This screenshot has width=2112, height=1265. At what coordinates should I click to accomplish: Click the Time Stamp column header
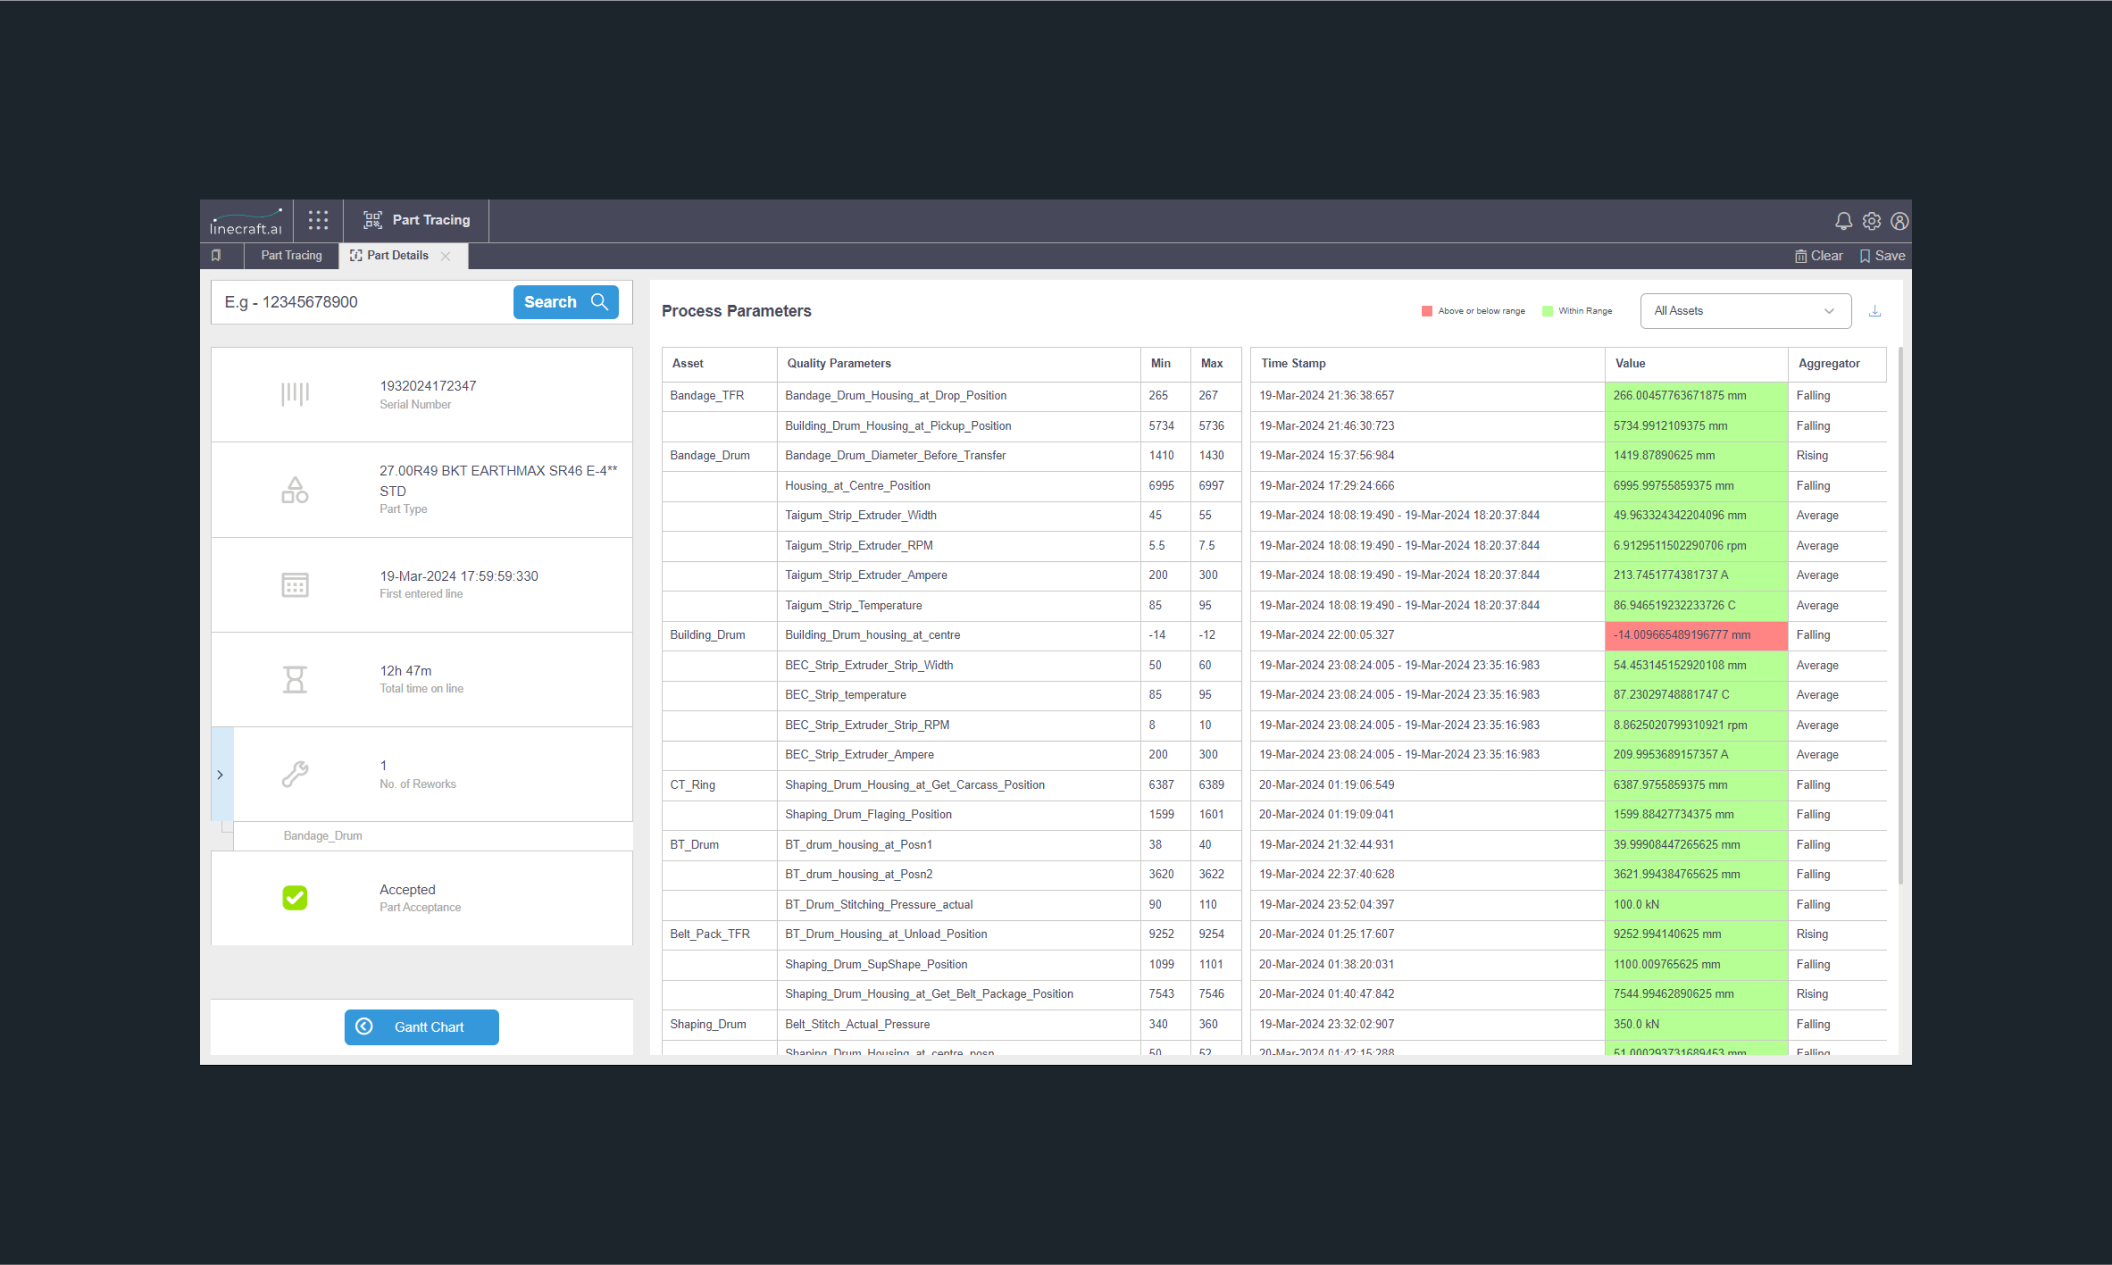[x=1427, y=364]
